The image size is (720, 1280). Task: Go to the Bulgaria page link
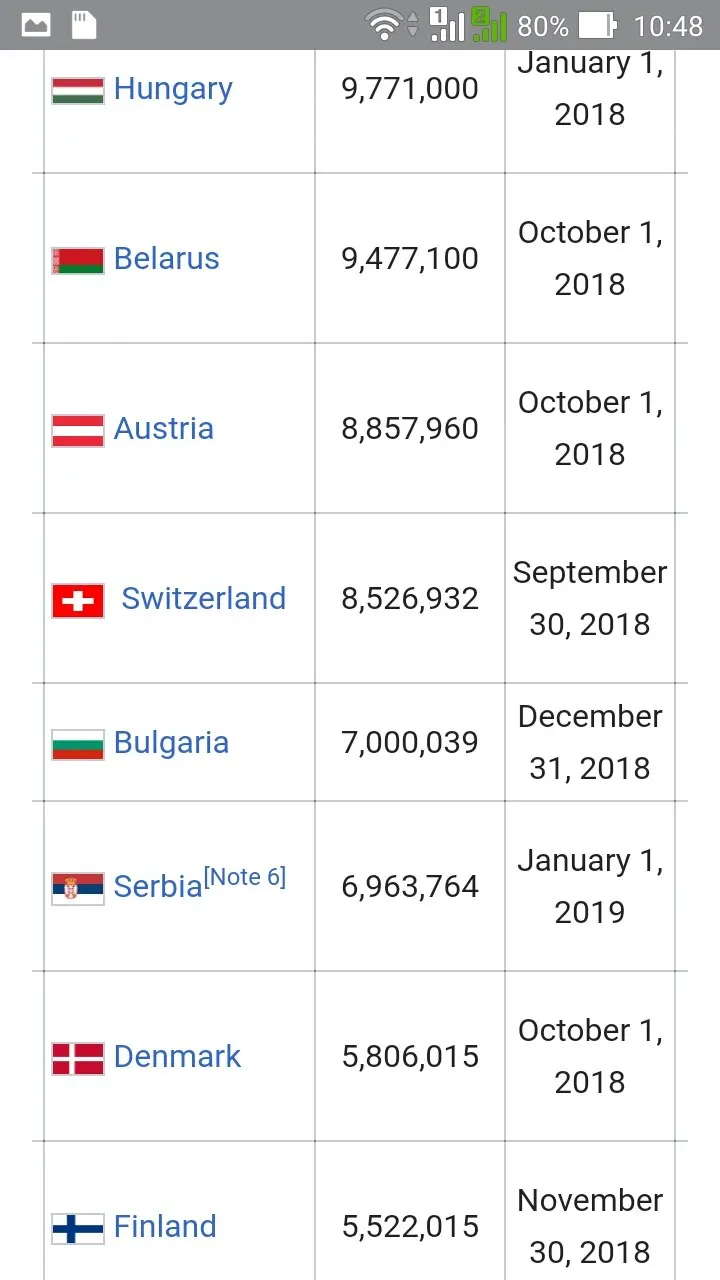pyautogui.click(x=171, y=743)
